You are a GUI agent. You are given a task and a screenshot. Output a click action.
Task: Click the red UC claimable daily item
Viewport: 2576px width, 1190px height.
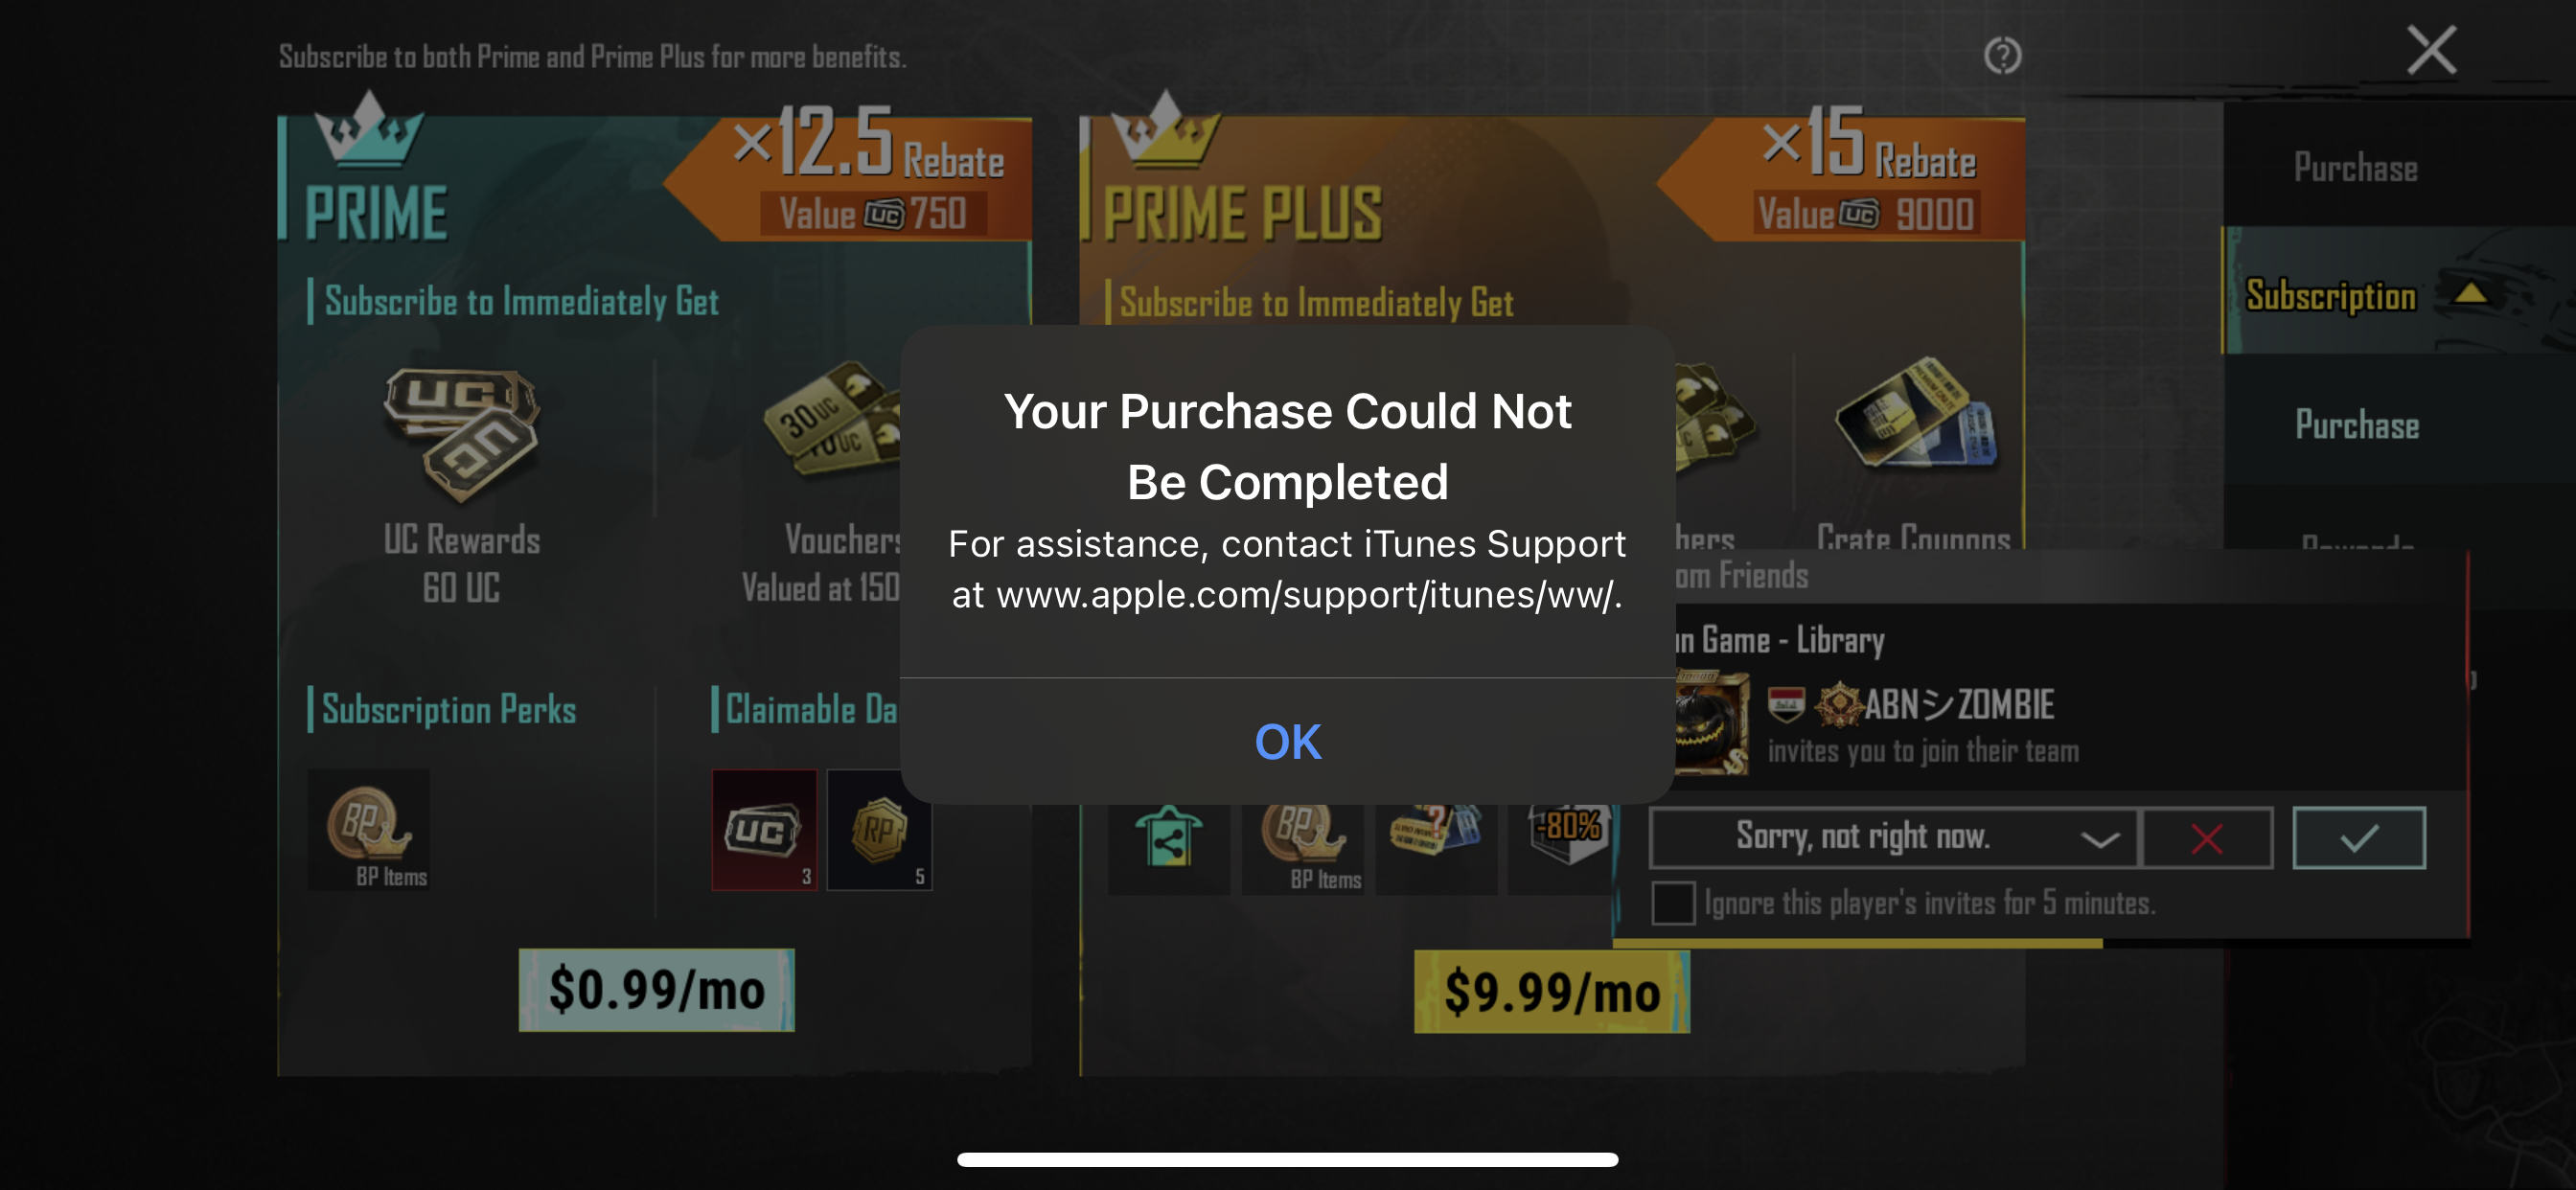tap(764, 829)
